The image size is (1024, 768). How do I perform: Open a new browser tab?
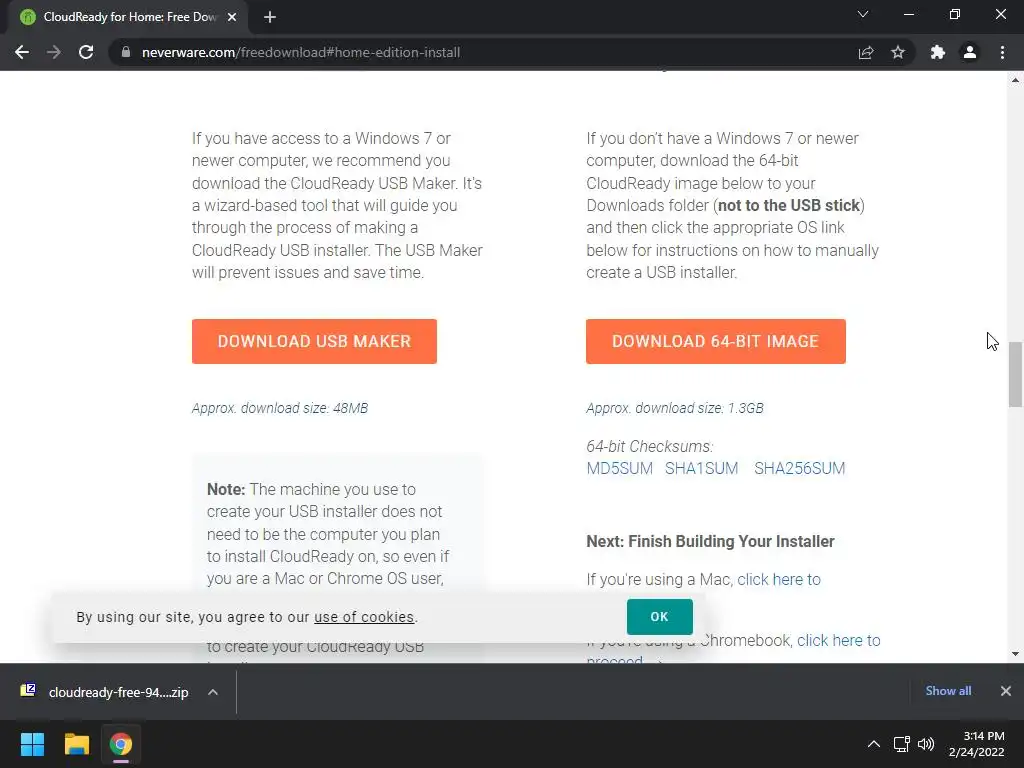270,17
